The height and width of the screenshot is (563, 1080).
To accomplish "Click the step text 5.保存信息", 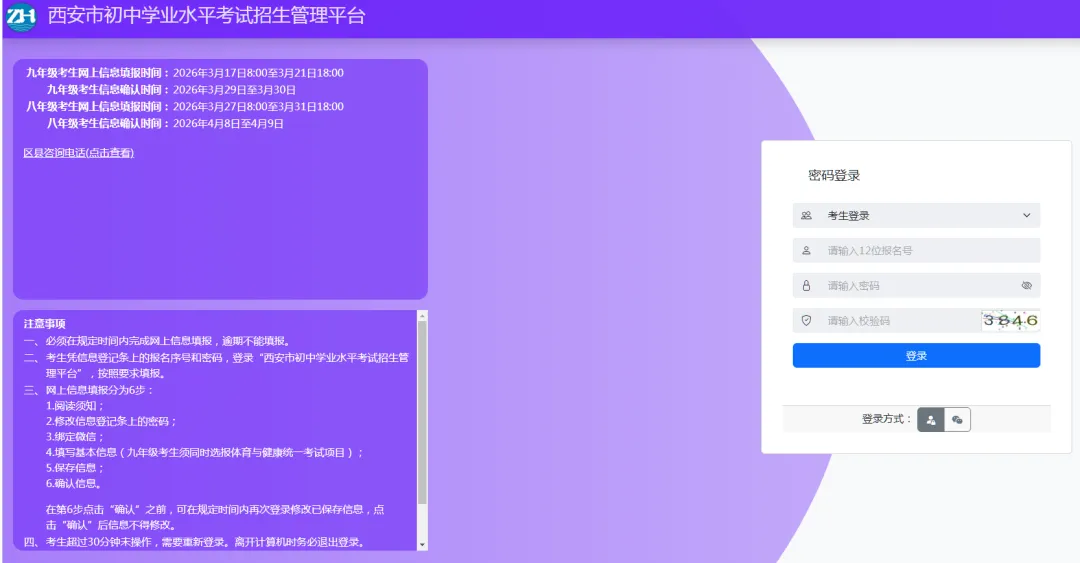I will pyautogui.click(x=74, y=468).
